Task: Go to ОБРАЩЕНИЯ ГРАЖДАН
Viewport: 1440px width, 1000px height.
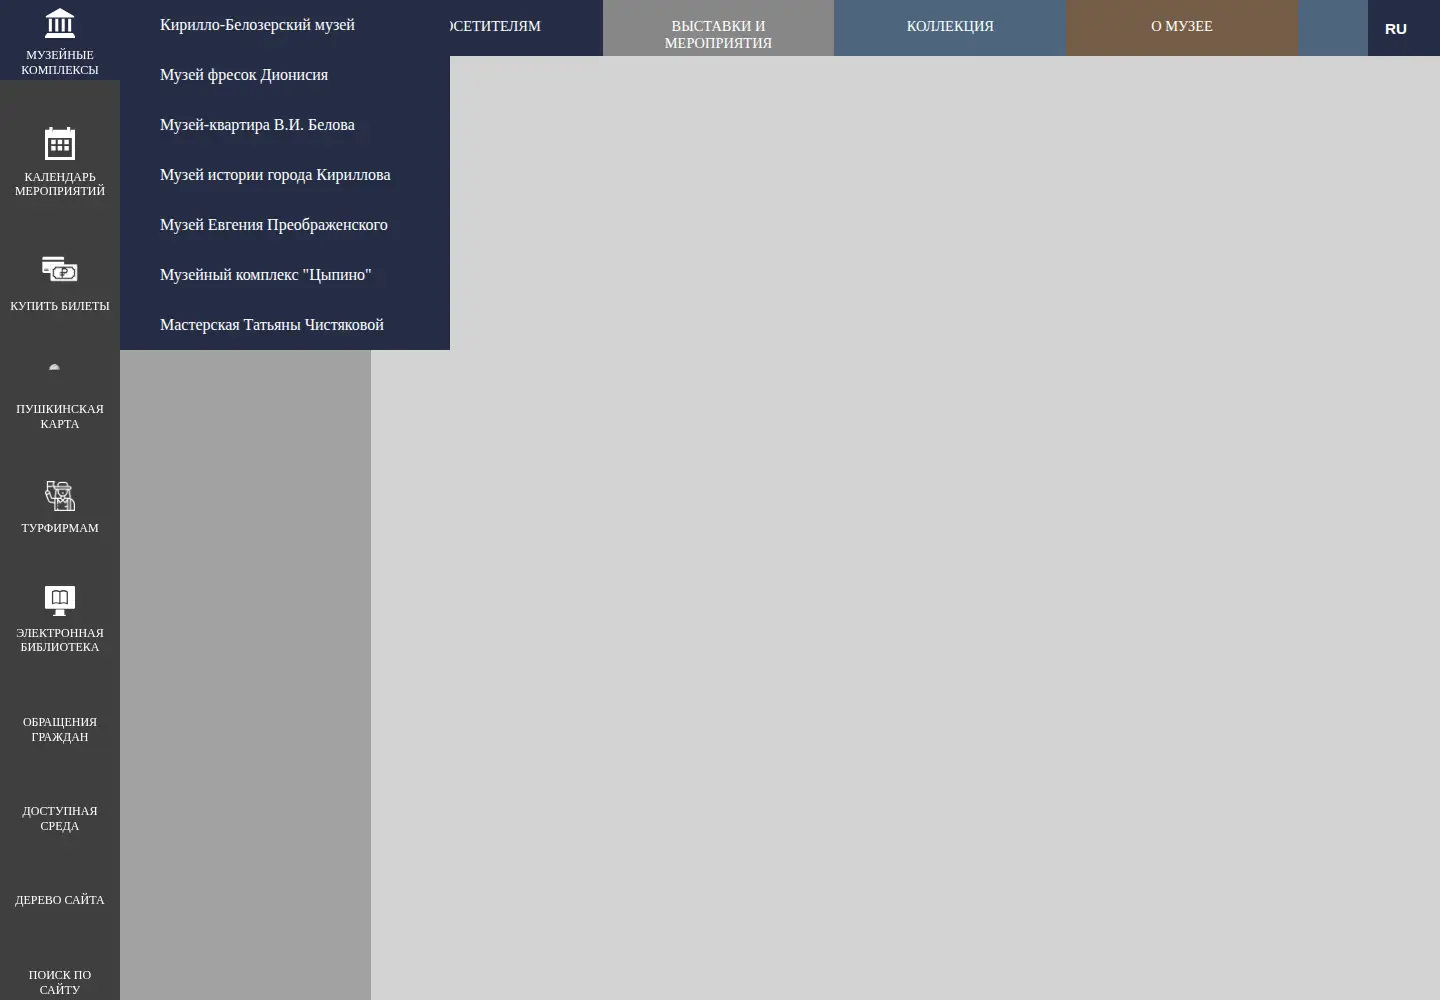Action: [x=60, y=729]
